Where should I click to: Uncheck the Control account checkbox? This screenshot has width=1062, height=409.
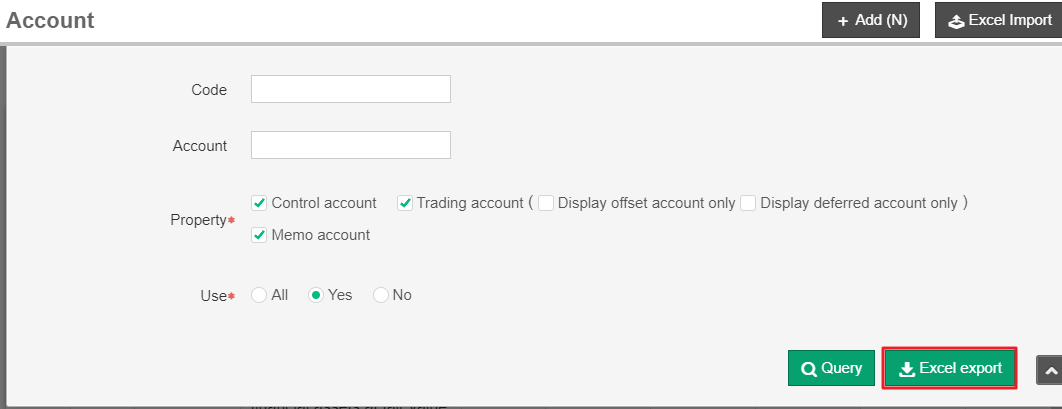pos(259,203)
